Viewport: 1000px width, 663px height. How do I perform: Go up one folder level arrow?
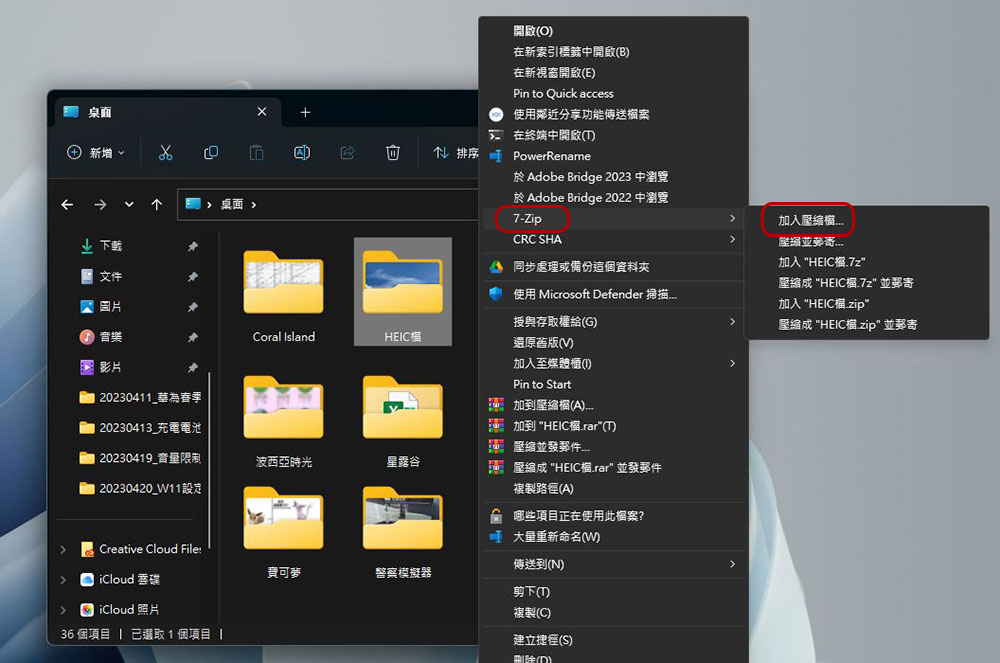tap(156, 205)
